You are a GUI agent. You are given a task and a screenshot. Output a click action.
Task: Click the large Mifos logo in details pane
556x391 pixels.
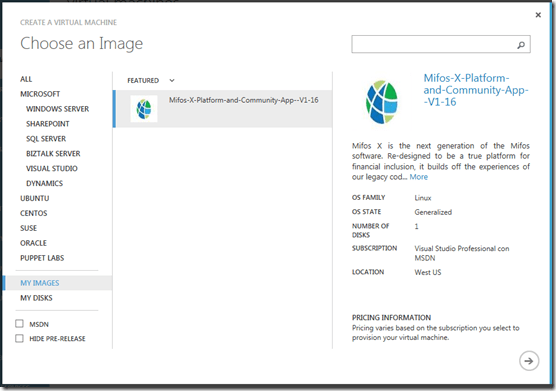pos(382,102)
